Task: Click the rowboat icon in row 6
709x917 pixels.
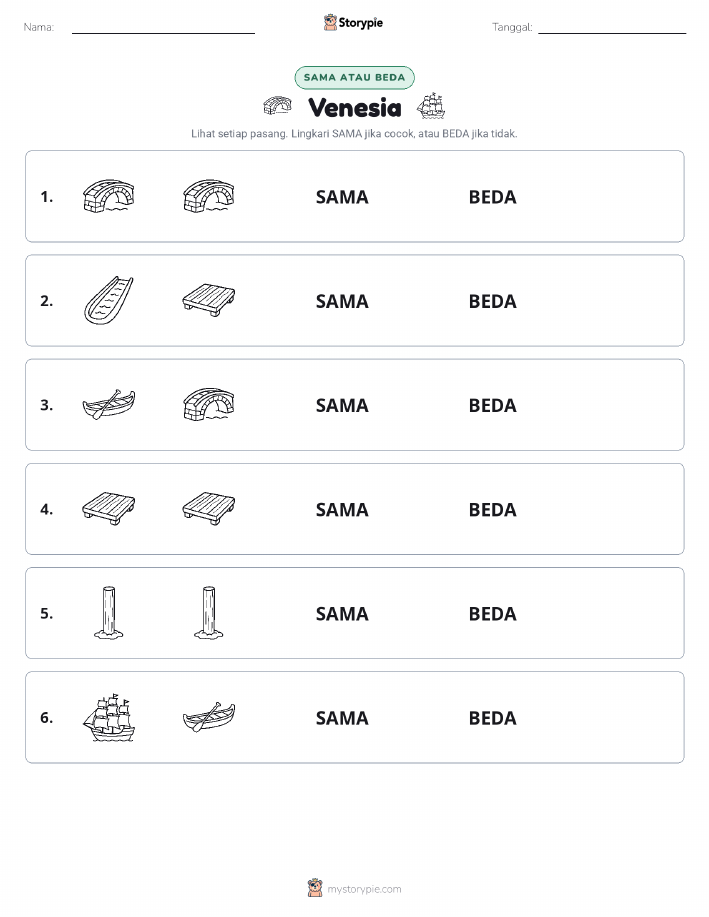Action: pyautogui.click(x=209, y=718)
